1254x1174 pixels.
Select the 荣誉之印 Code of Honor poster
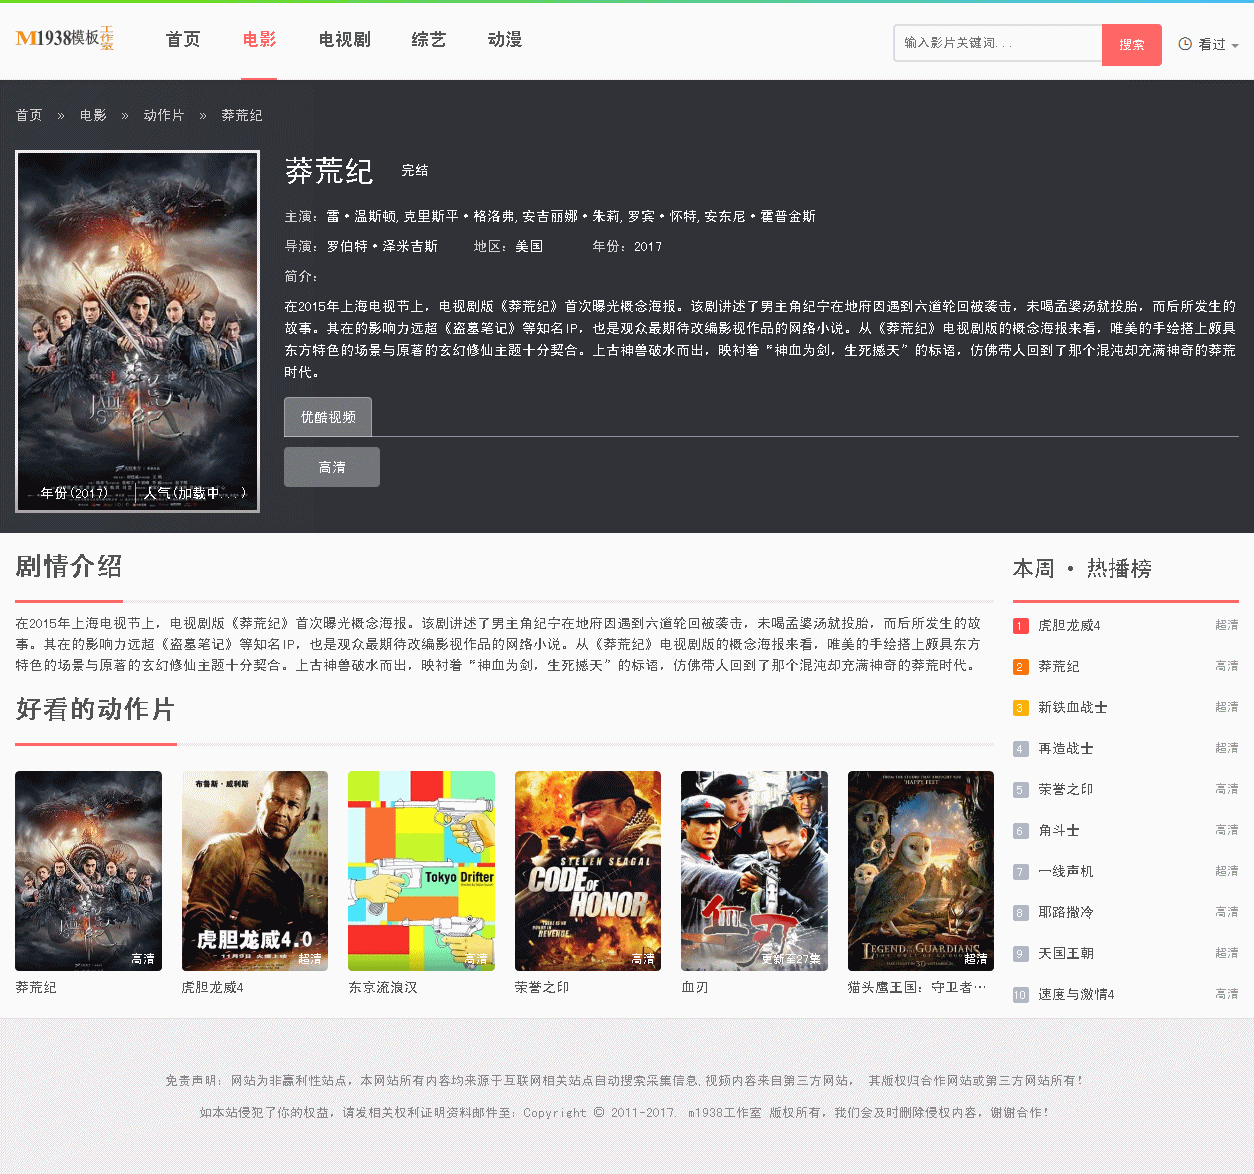(x=587, y=870)
